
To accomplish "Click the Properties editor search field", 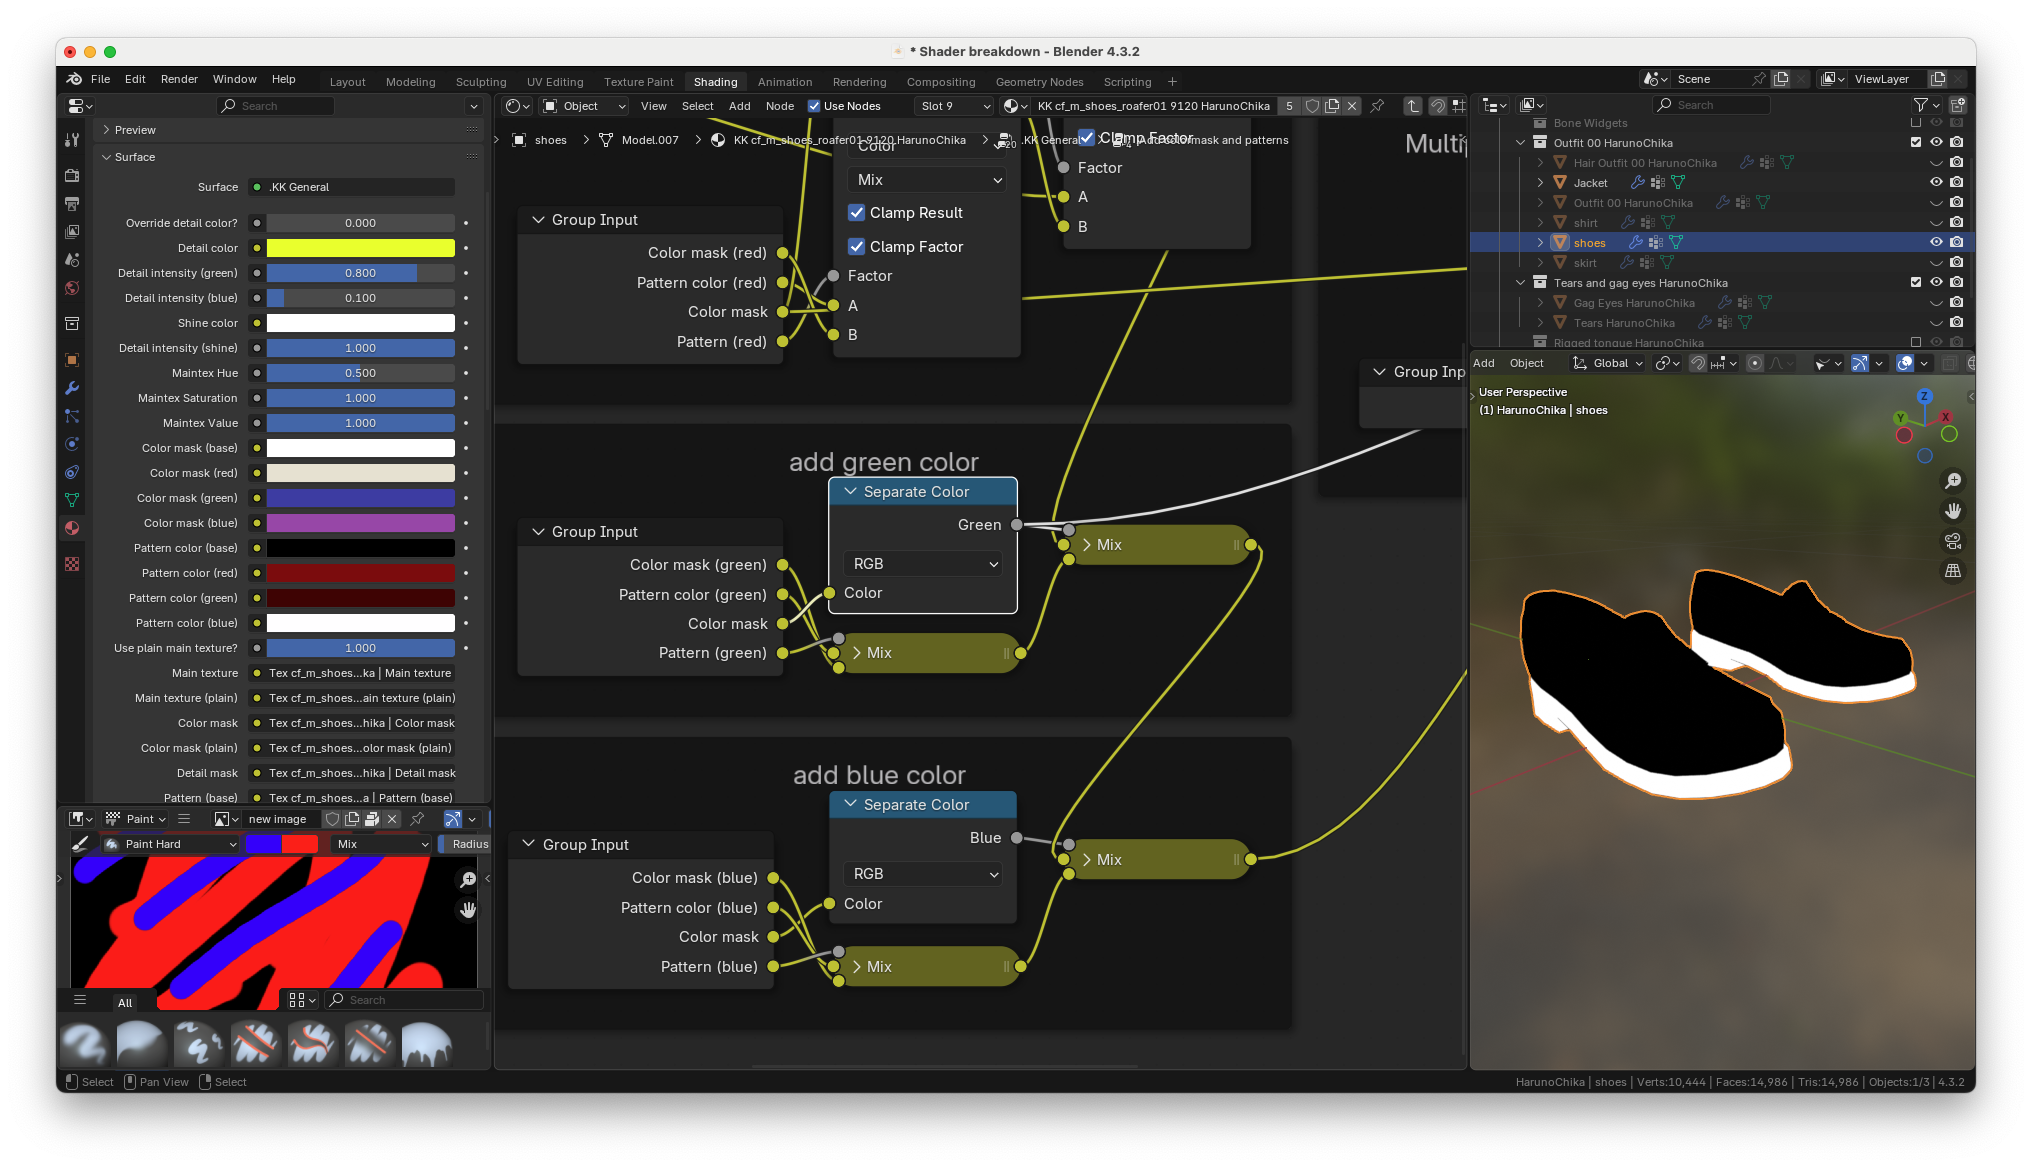I will click(275, 106).
